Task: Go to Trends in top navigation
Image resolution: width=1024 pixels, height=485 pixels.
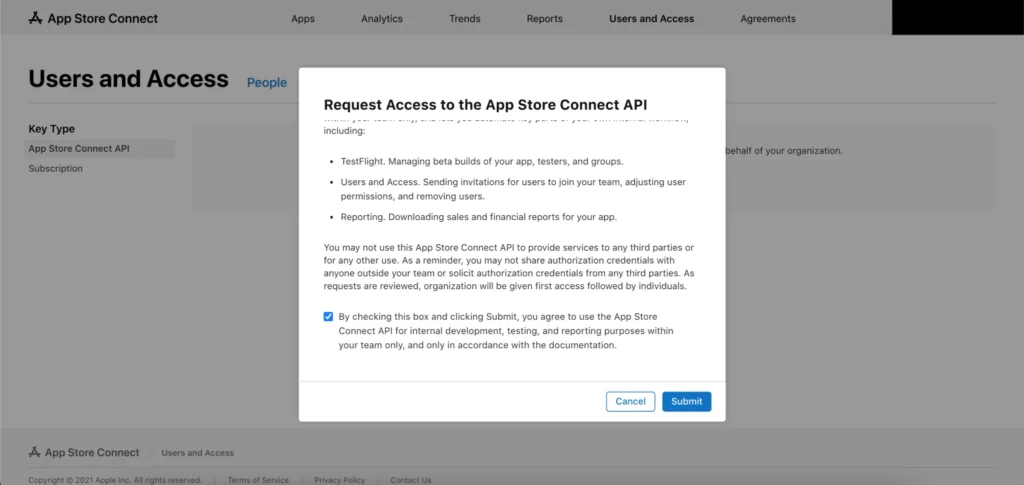Action: tap(465, 19)
